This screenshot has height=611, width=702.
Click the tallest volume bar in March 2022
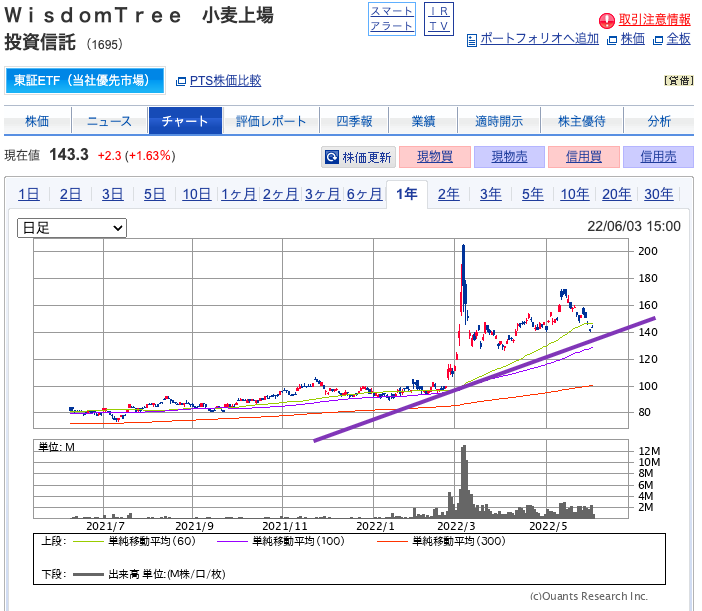(464, 482)
